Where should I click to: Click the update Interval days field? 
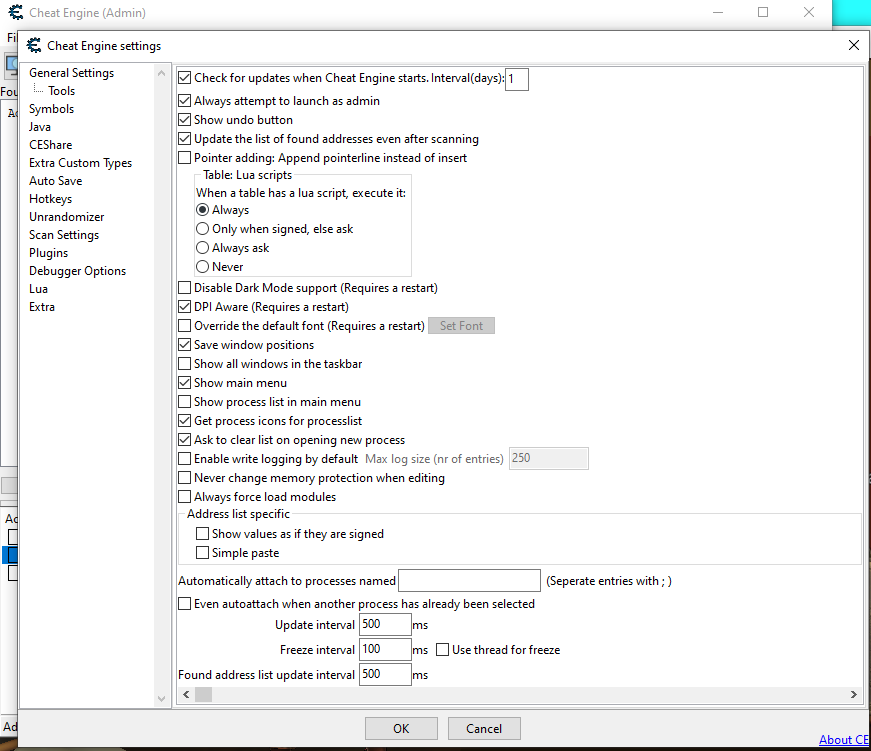pyautogui.click(x=517, y=79)
